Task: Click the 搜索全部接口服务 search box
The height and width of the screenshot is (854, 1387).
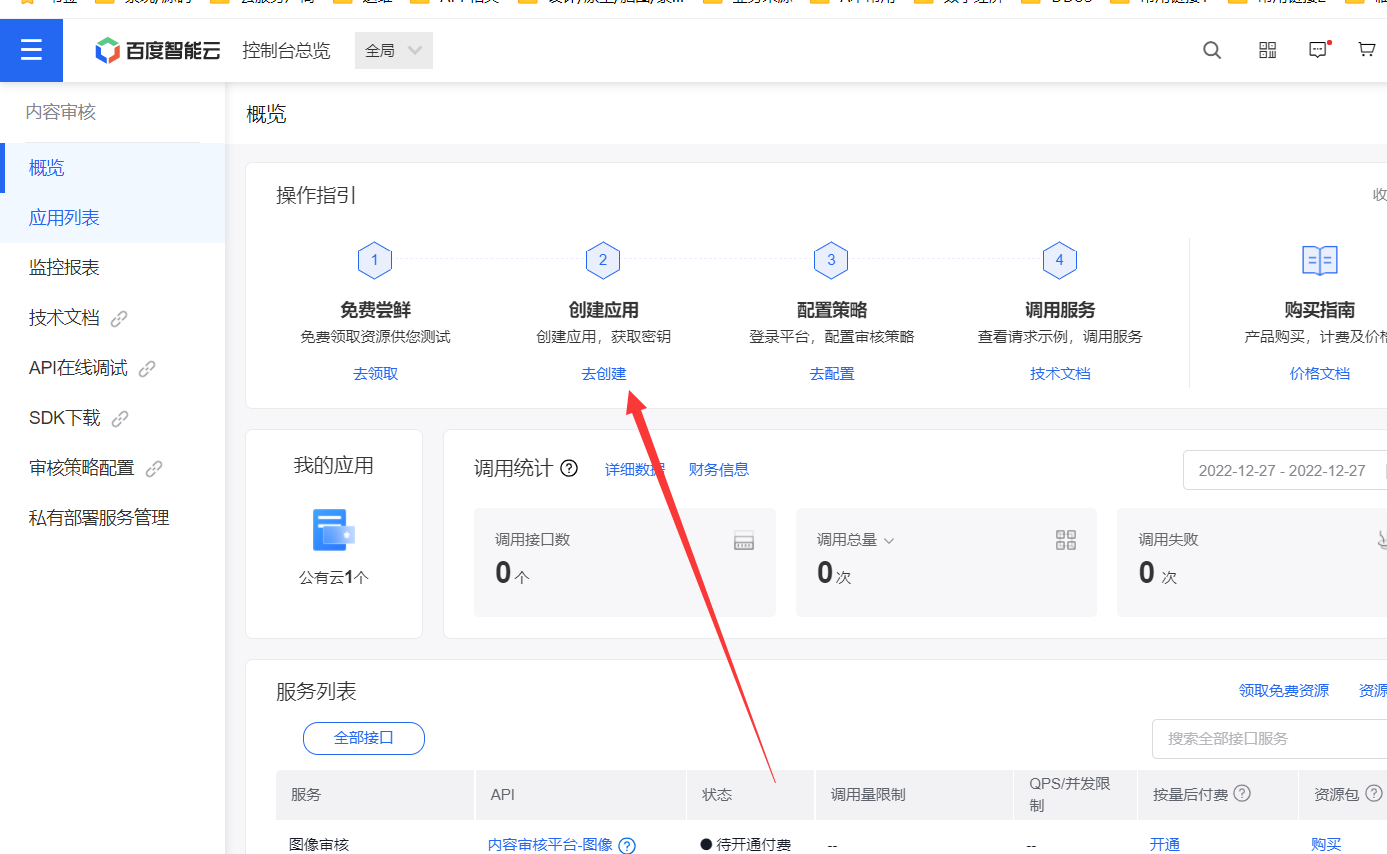Action: pos(1270,739)
